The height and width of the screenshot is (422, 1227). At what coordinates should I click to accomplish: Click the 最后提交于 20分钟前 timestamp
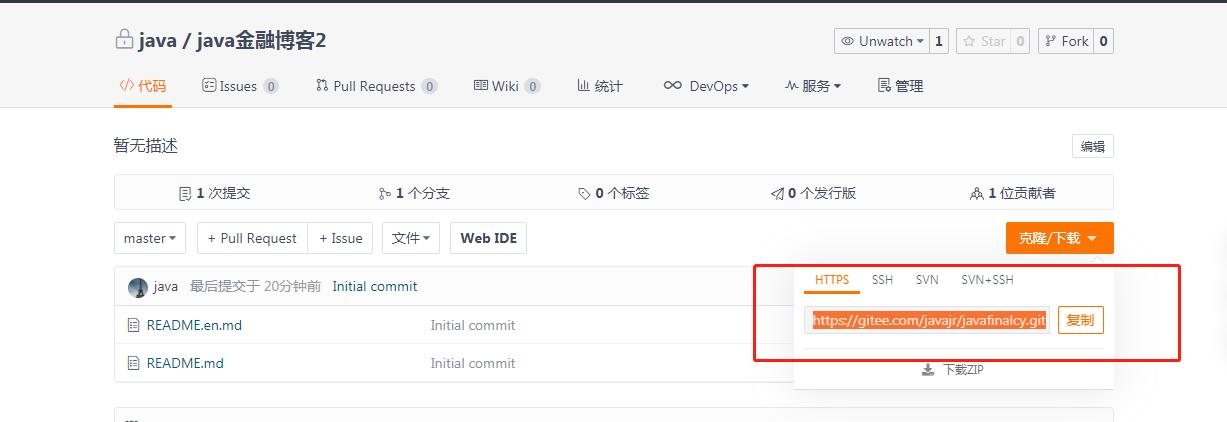click(x=256, y=286)
